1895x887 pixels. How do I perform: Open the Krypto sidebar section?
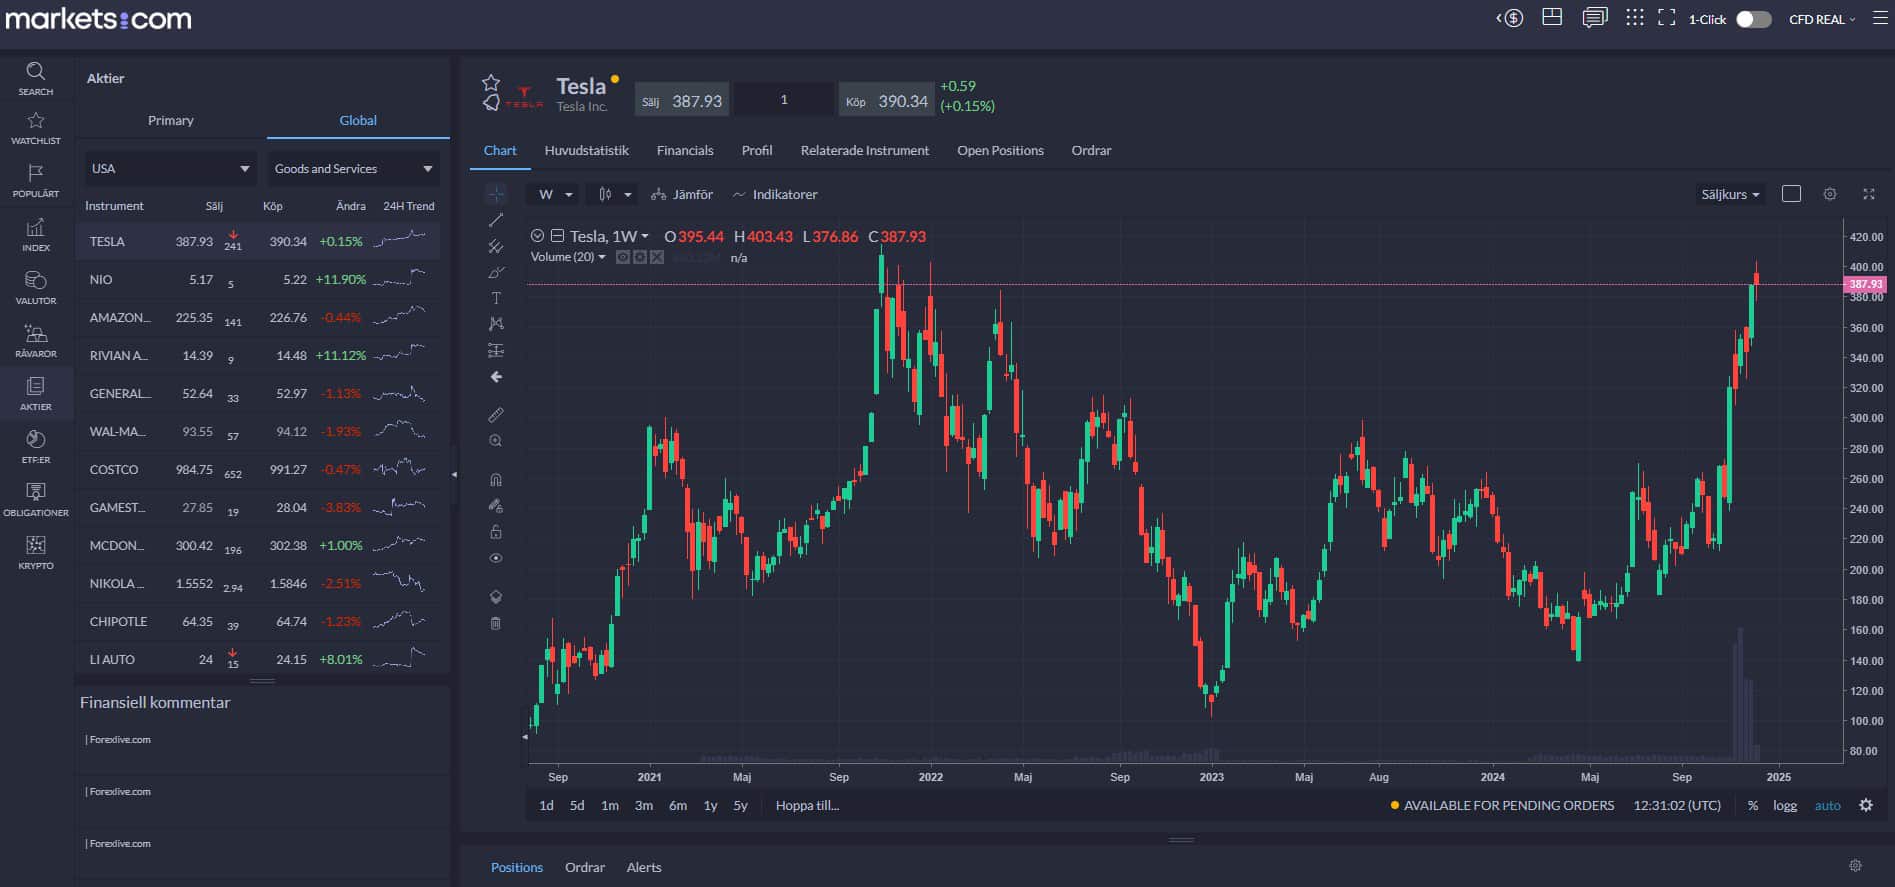point(36,553)
